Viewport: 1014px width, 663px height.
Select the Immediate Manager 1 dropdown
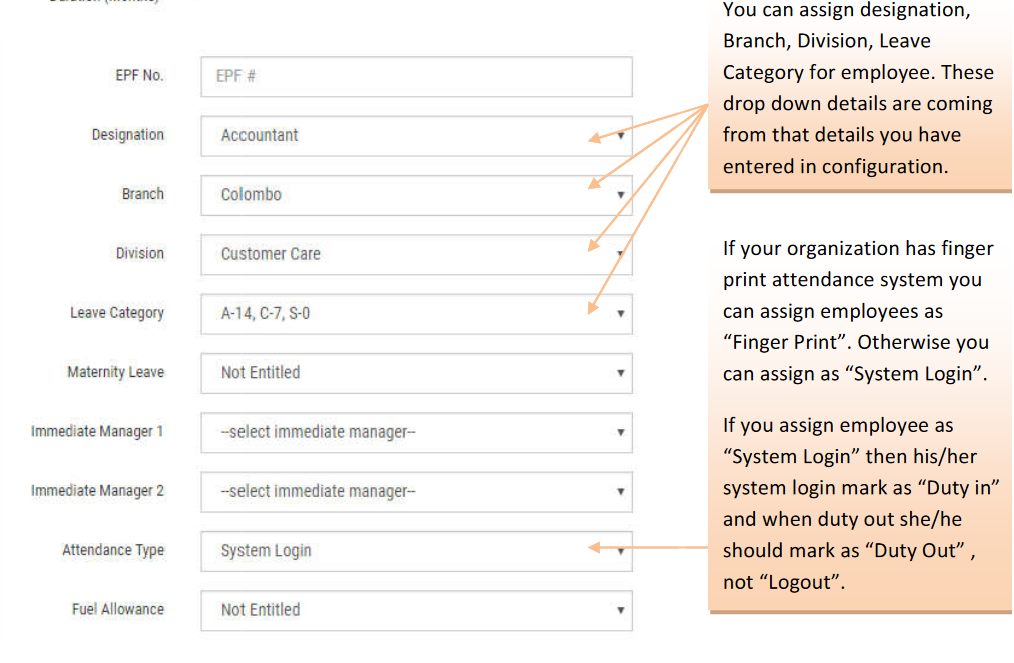pyautogui.click(x=416, y=432)
